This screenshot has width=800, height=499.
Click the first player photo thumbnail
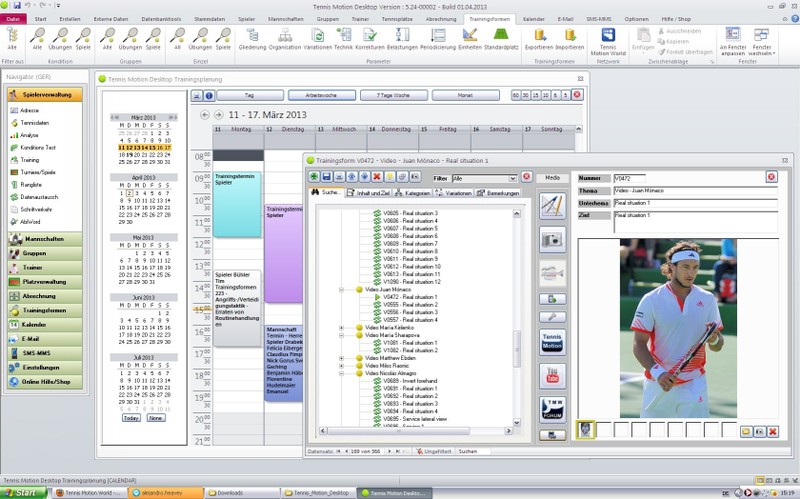(x=587, y=430)
